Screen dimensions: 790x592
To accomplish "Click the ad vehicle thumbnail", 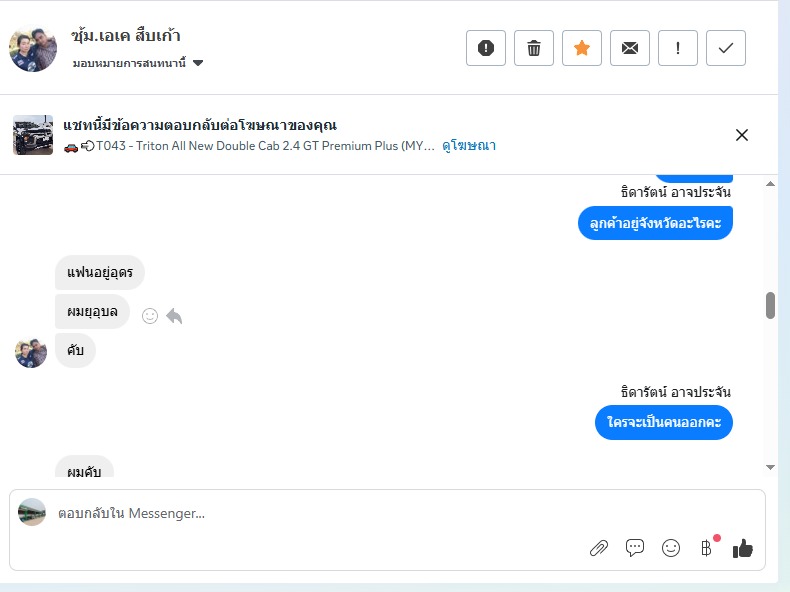I will pos(33,135).
